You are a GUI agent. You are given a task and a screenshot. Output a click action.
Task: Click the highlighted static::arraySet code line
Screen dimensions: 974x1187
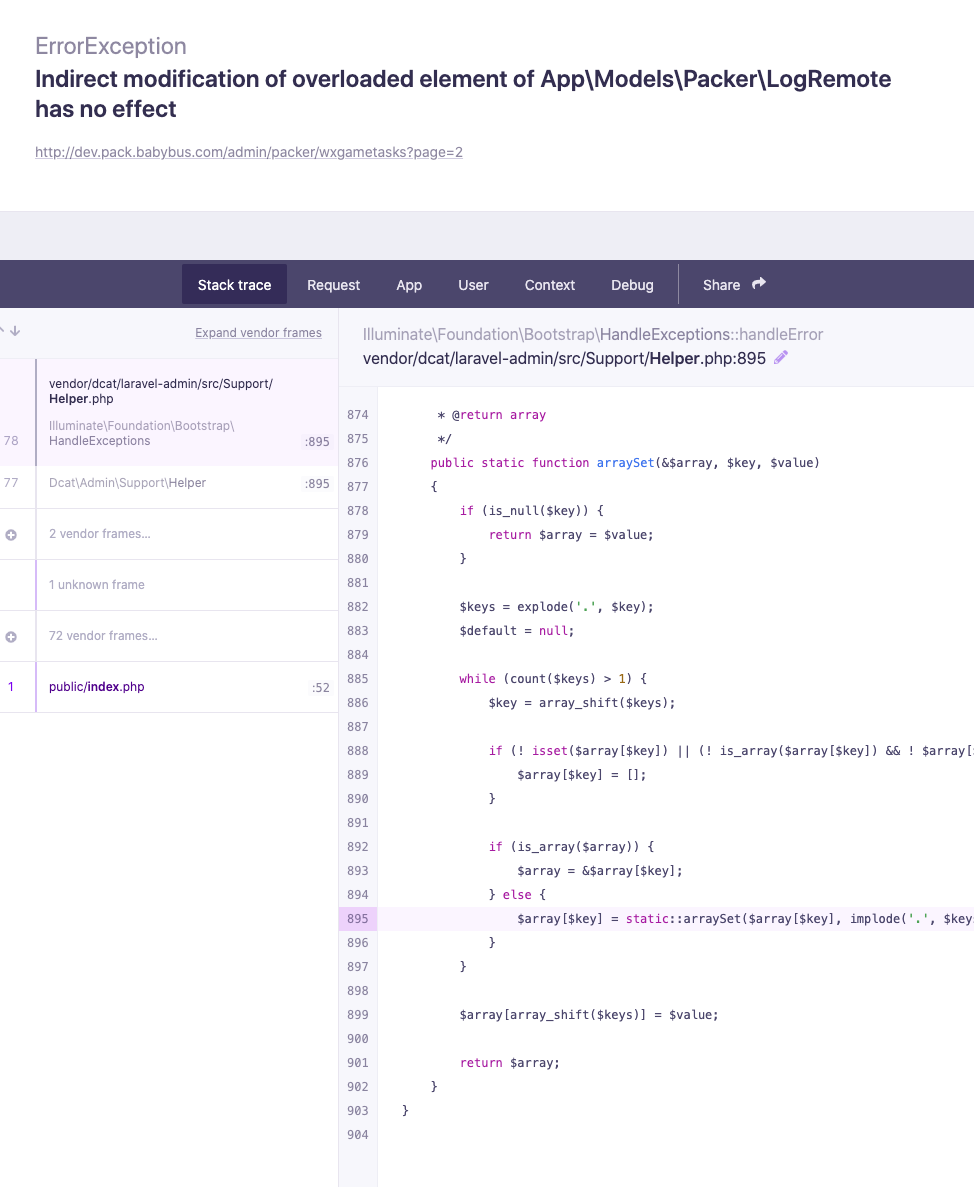675,918
